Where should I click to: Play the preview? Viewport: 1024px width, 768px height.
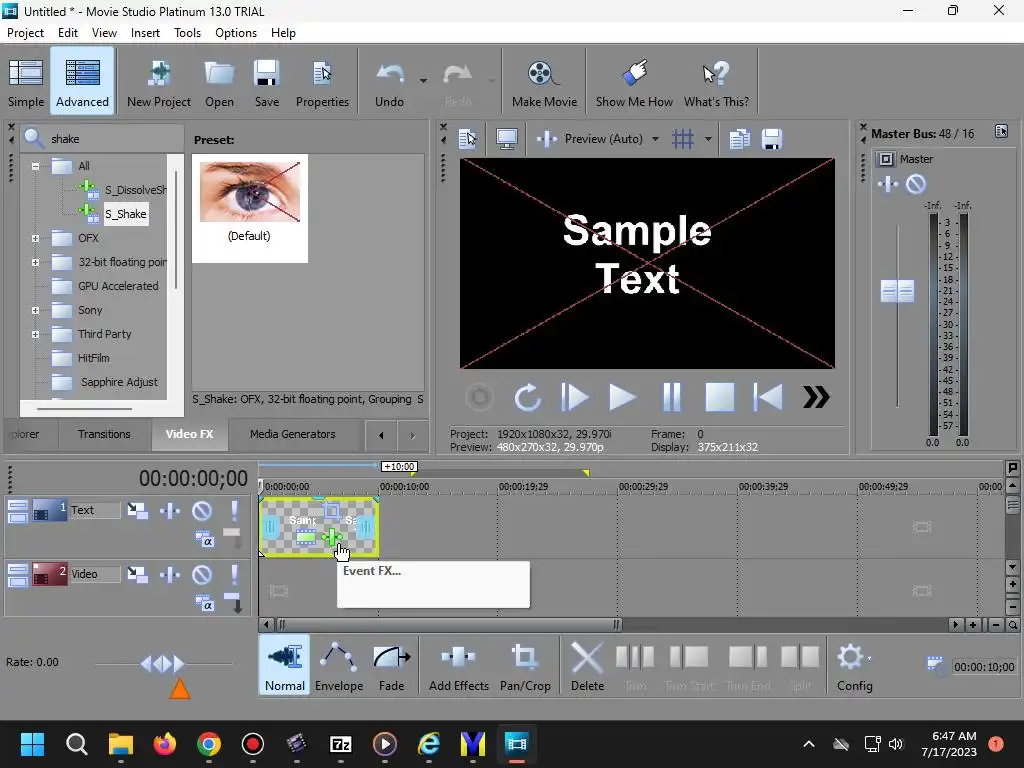(x=622, y=397)
